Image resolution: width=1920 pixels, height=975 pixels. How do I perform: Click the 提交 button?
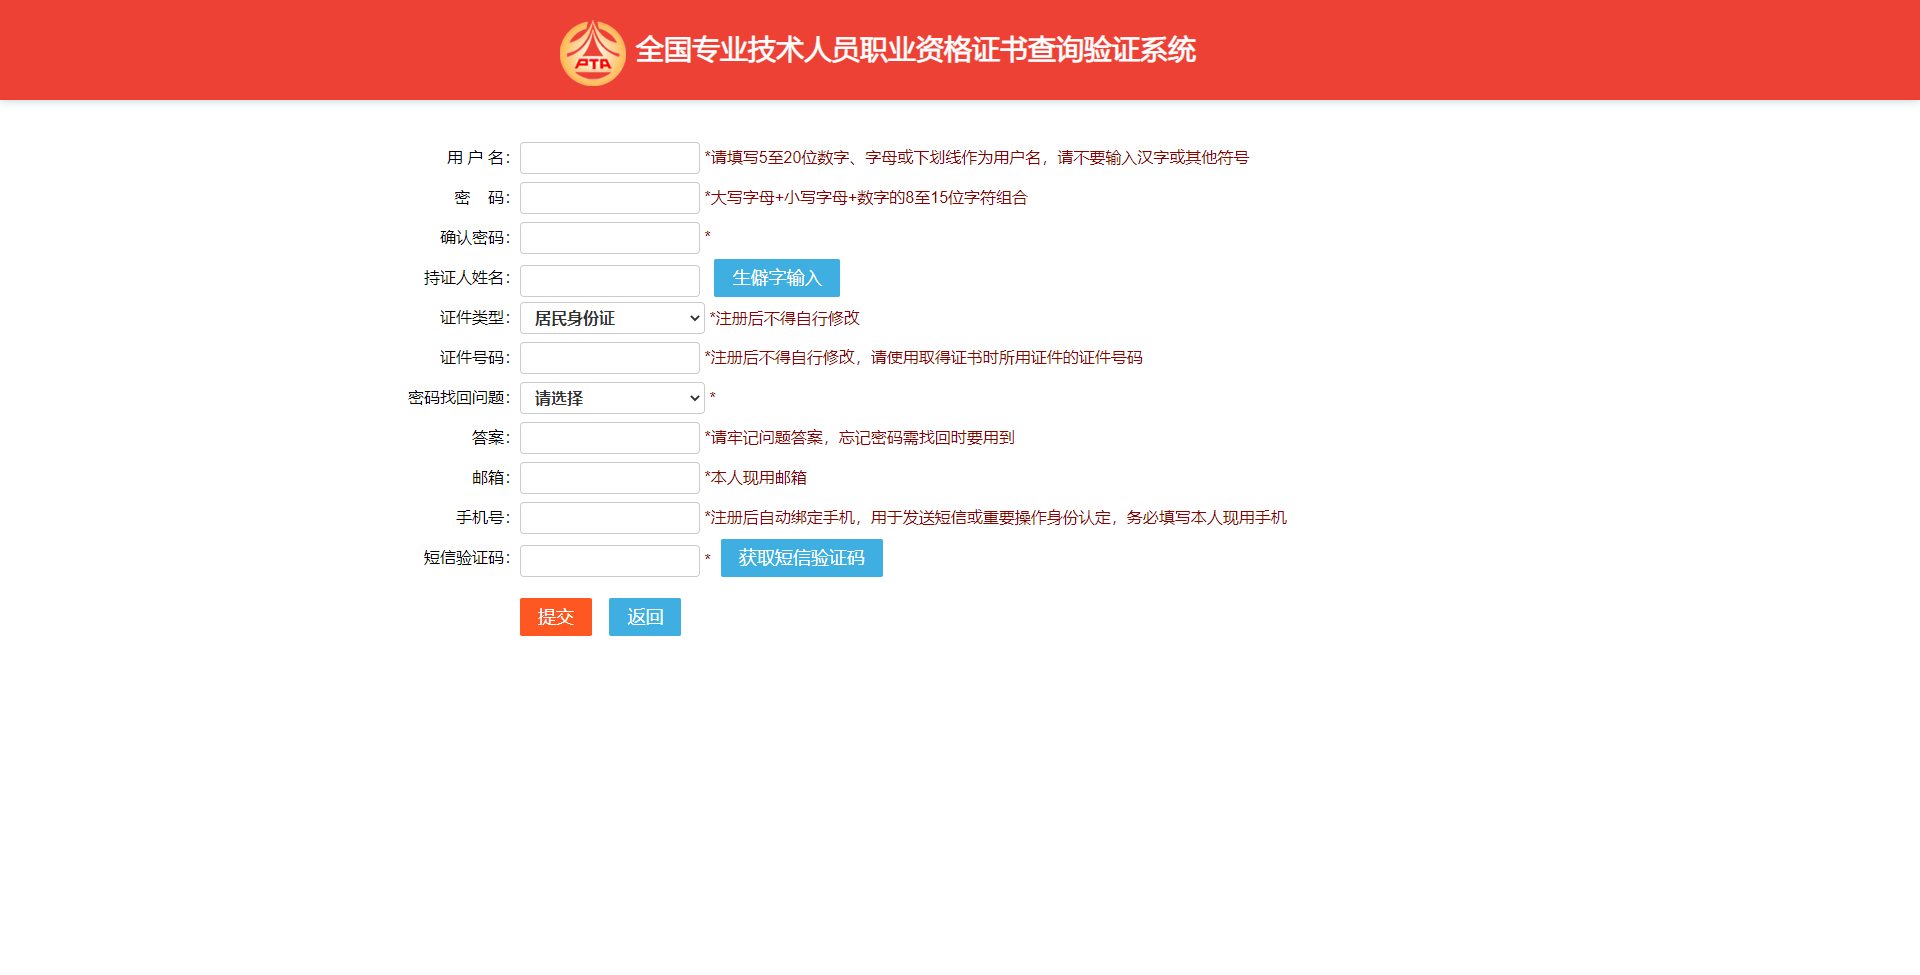tap(555, 617)
